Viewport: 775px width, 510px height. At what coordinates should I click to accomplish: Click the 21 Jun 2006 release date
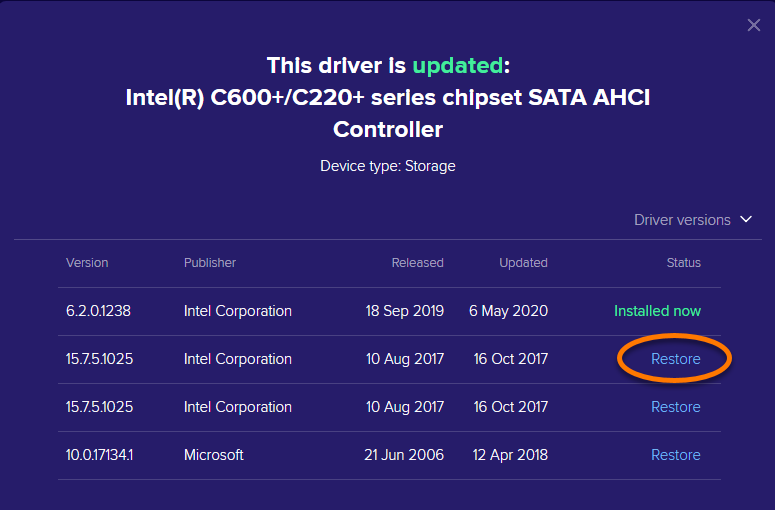[405, 455]
